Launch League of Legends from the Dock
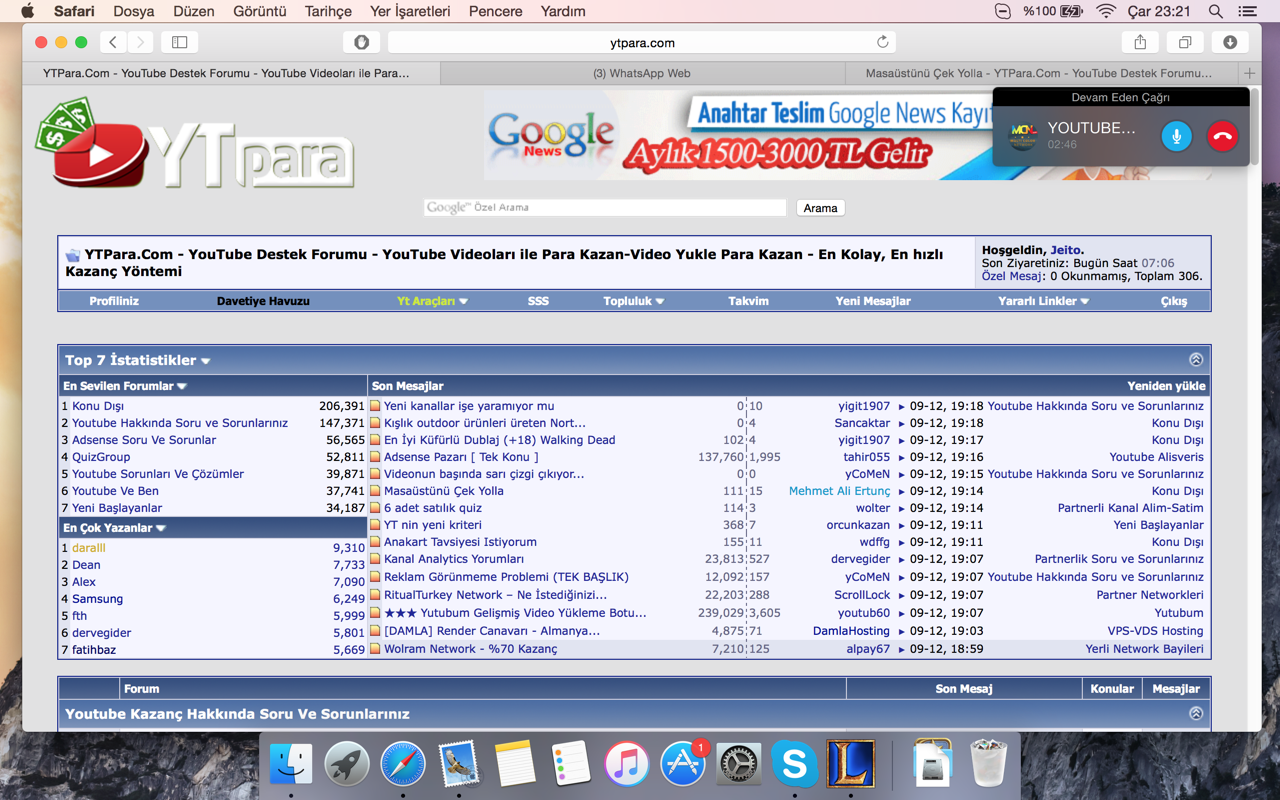Screen dimensions: 1280x800 851,765
